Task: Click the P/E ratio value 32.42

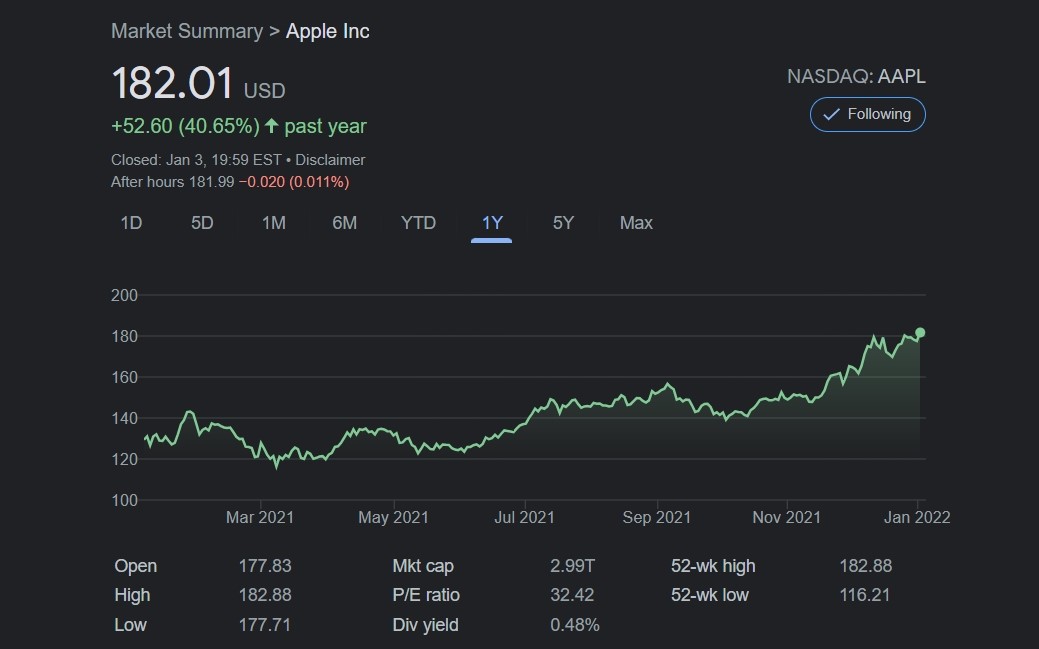Action: tap(572, 595)
